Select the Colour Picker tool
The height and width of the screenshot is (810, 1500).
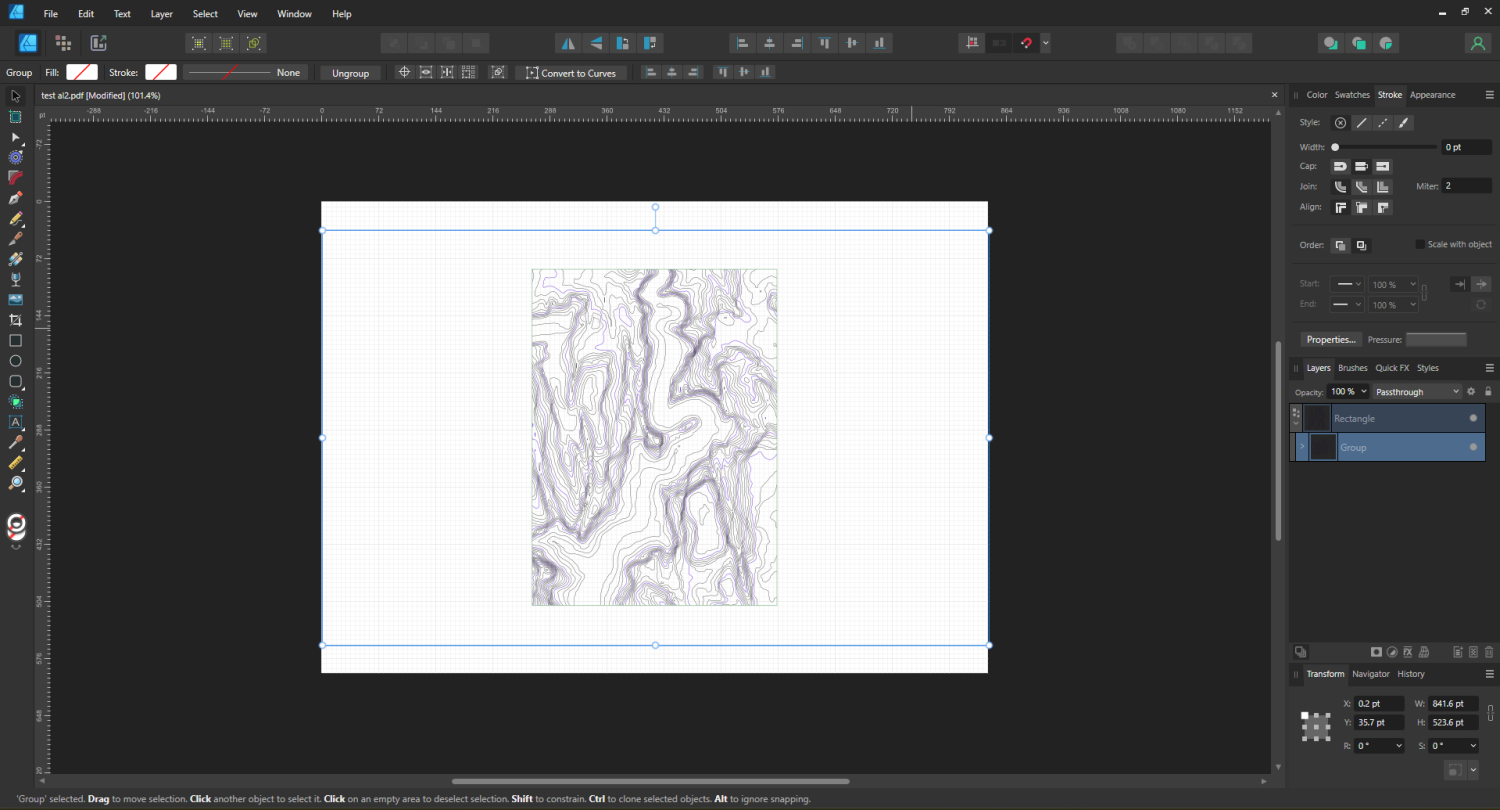tap(15, 442)
